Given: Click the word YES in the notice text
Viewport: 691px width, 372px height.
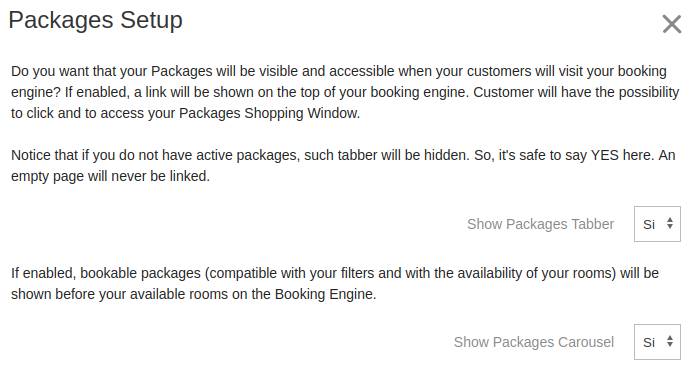Looking at the screenshot, I should 605,155.
